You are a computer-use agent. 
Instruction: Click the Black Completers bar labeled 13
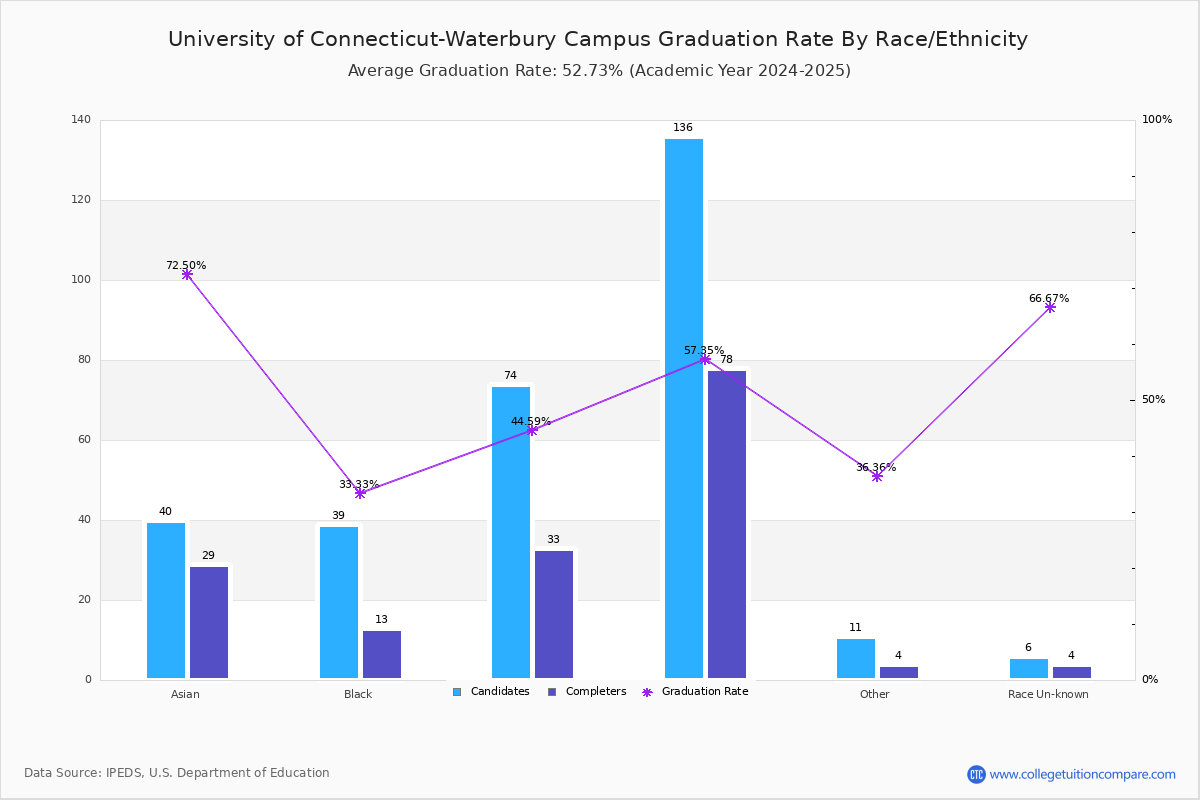pos(382,655)
